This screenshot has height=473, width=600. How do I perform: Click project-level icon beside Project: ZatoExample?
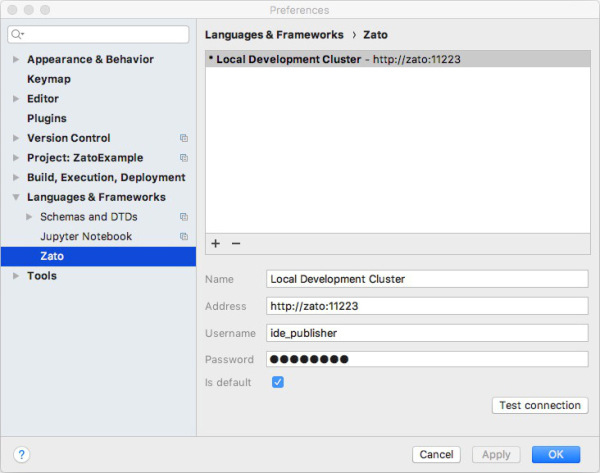(x=184, y=158)
